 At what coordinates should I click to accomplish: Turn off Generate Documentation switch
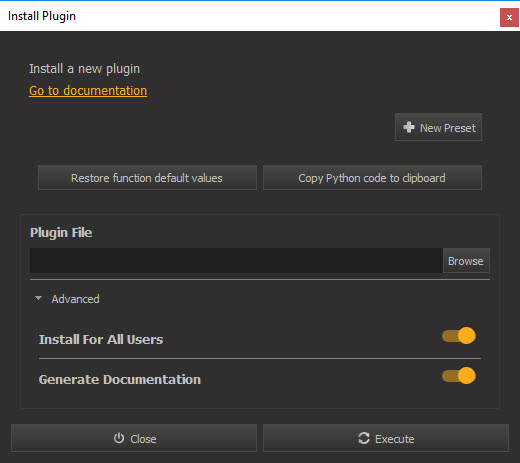coord(459,376)
